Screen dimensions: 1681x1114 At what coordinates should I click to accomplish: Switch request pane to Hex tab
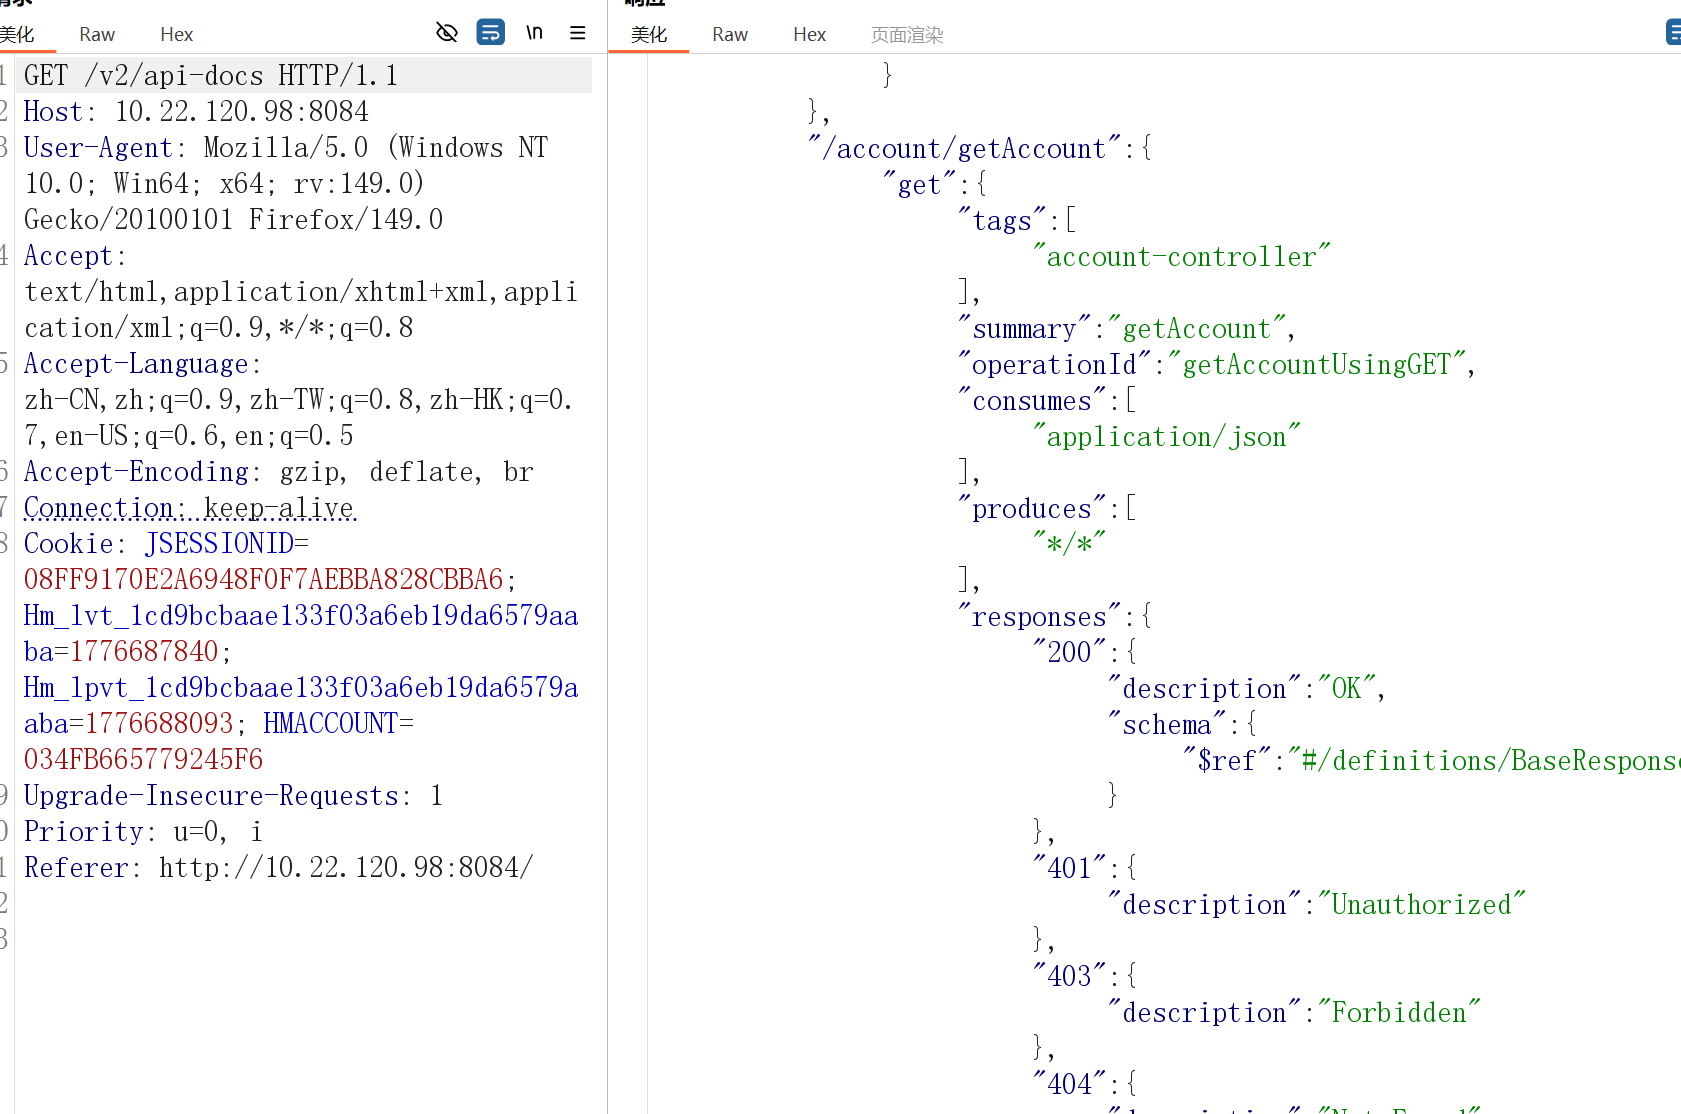tap(177, 34)
